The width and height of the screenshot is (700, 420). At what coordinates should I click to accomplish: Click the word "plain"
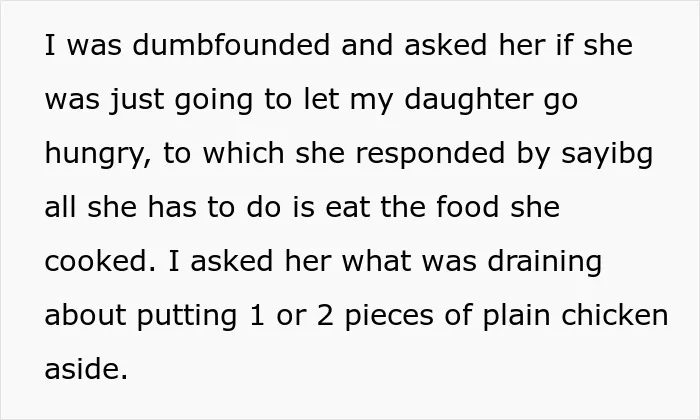[x=517, y=317]
